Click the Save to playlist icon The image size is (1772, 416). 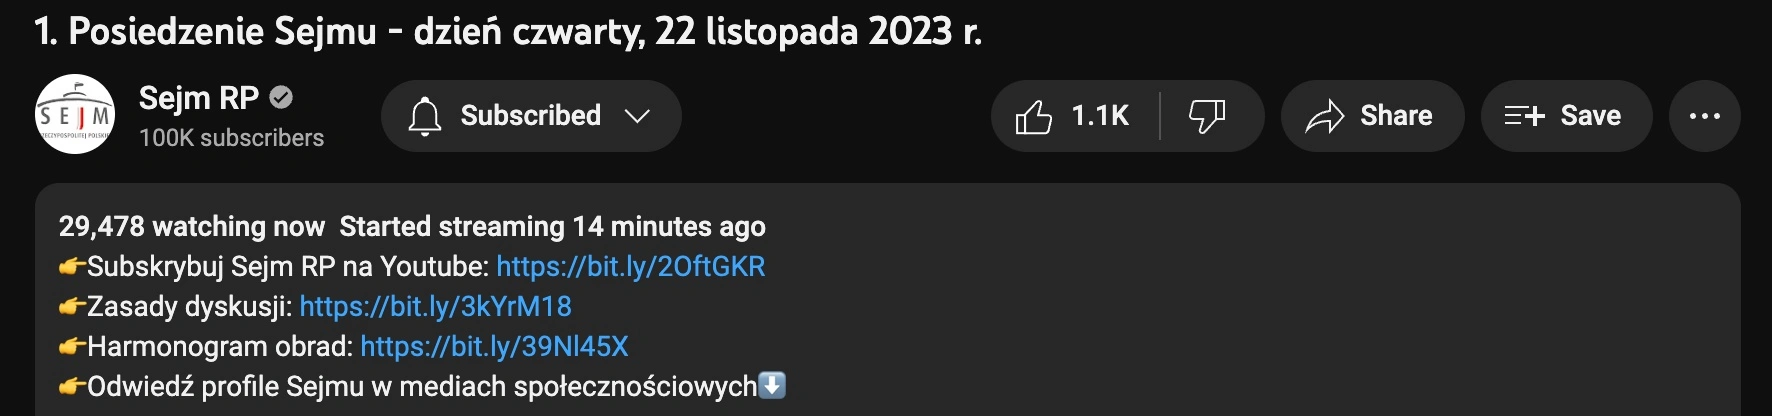click(1524, 116)
